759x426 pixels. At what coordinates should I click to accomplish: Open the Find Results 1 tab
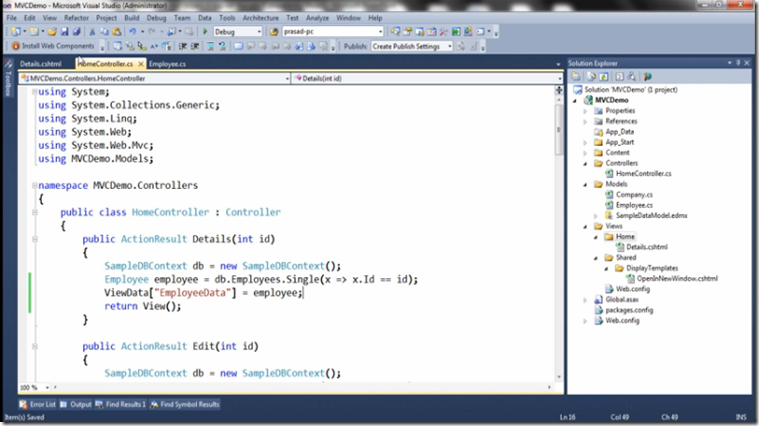click(x=121, y=404)
